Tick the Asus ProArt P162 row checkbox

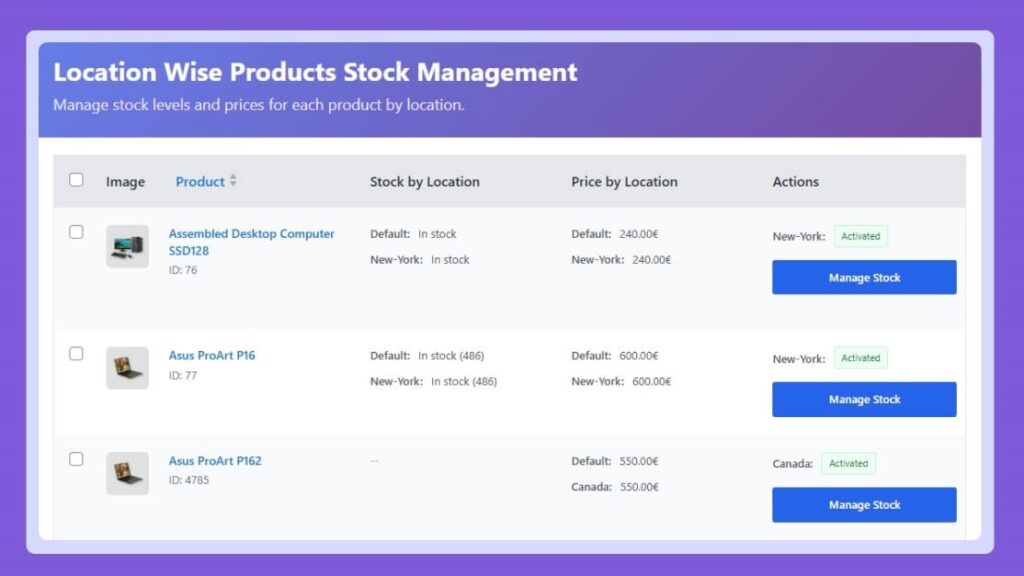point(76,459)
